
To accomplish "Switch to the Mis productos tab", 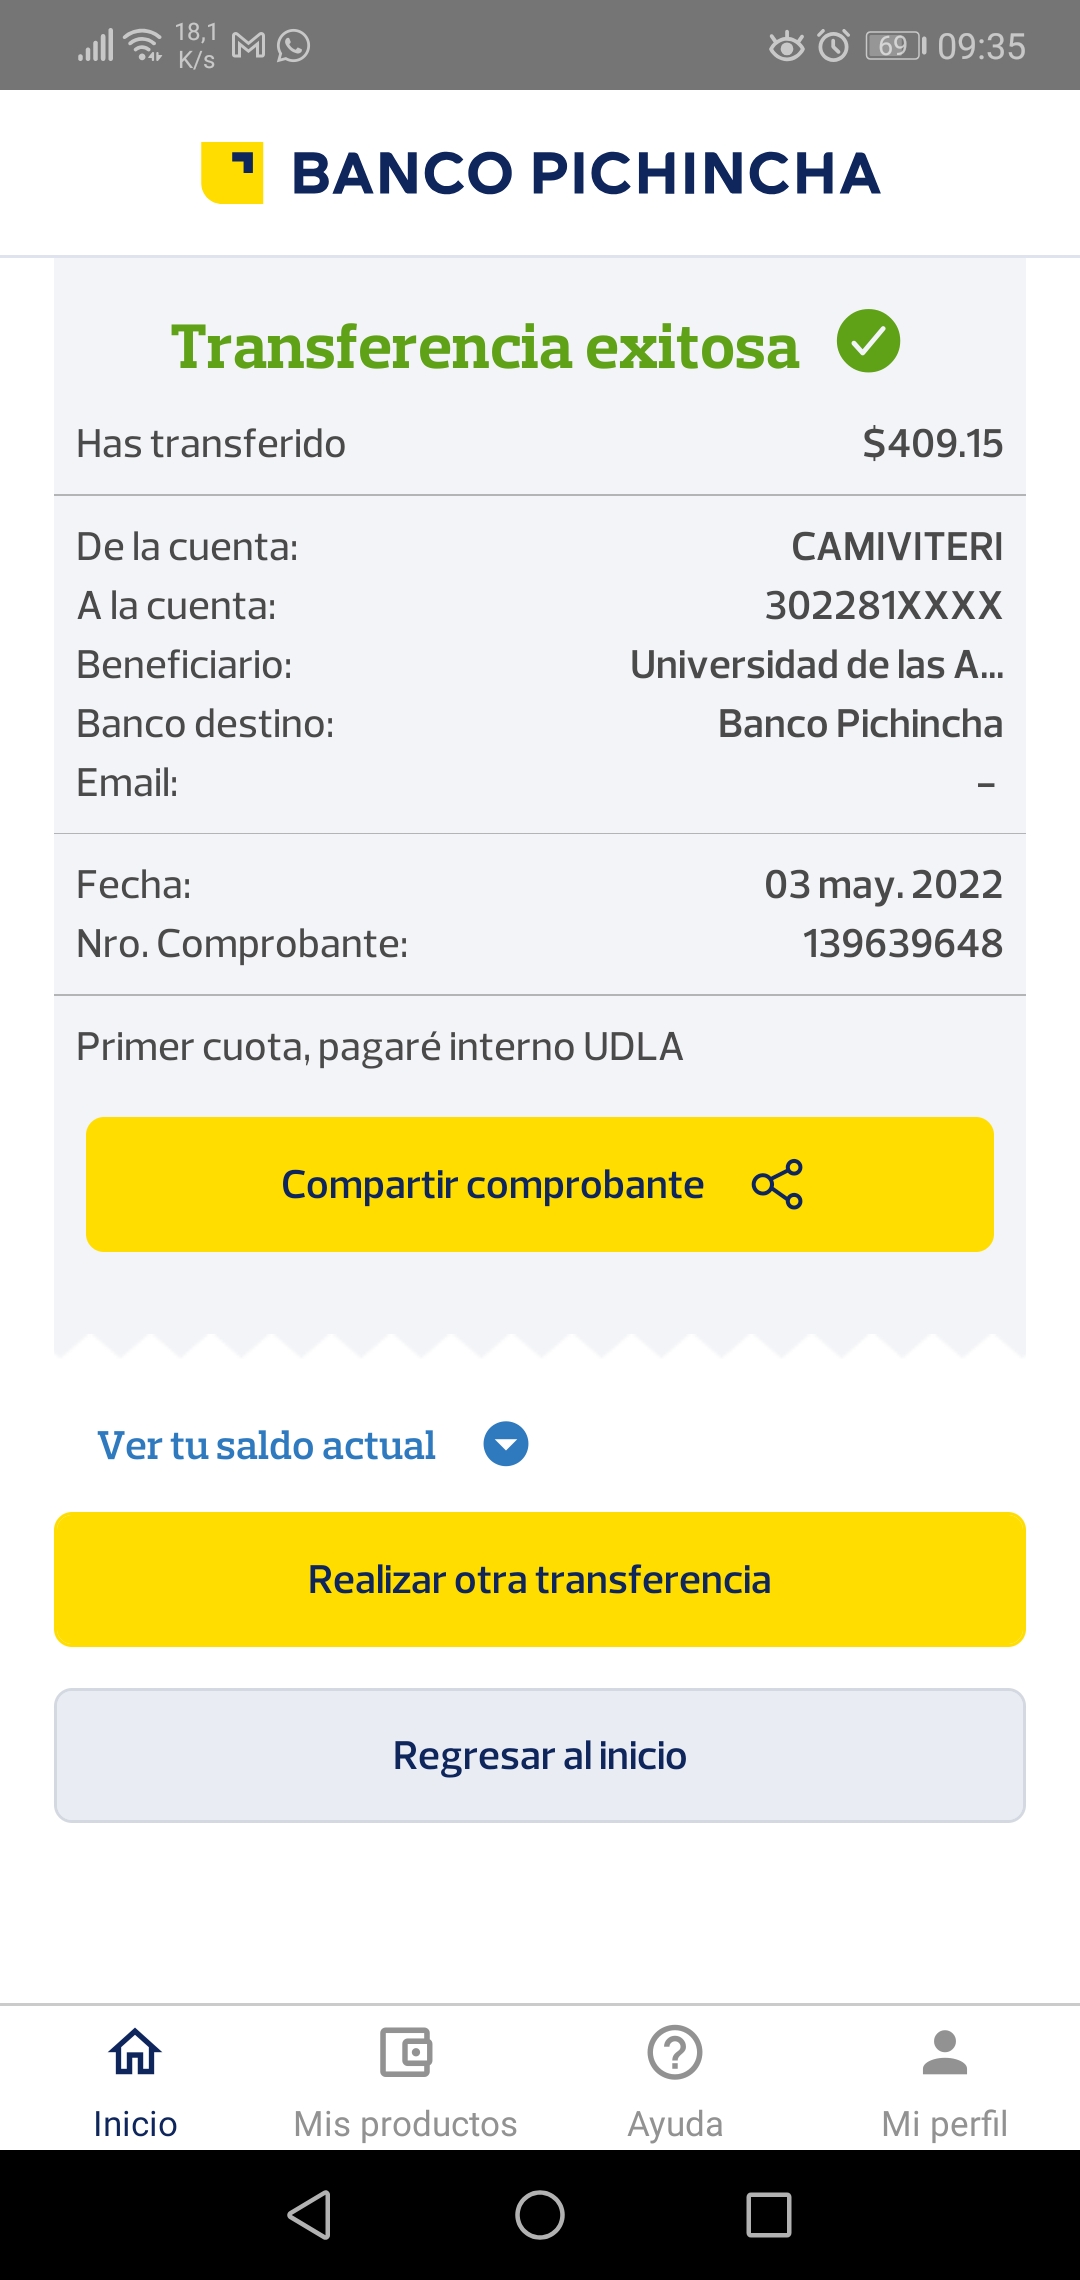I will [x=405, y=2122].
